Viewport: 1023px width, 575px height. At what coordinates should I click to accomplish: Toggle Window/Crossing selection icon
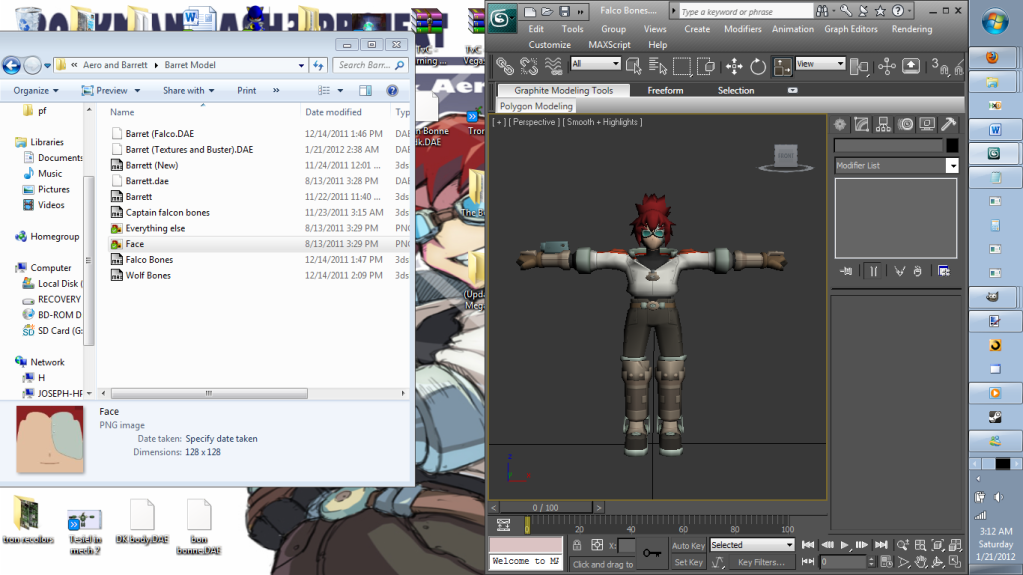(706, 66)
